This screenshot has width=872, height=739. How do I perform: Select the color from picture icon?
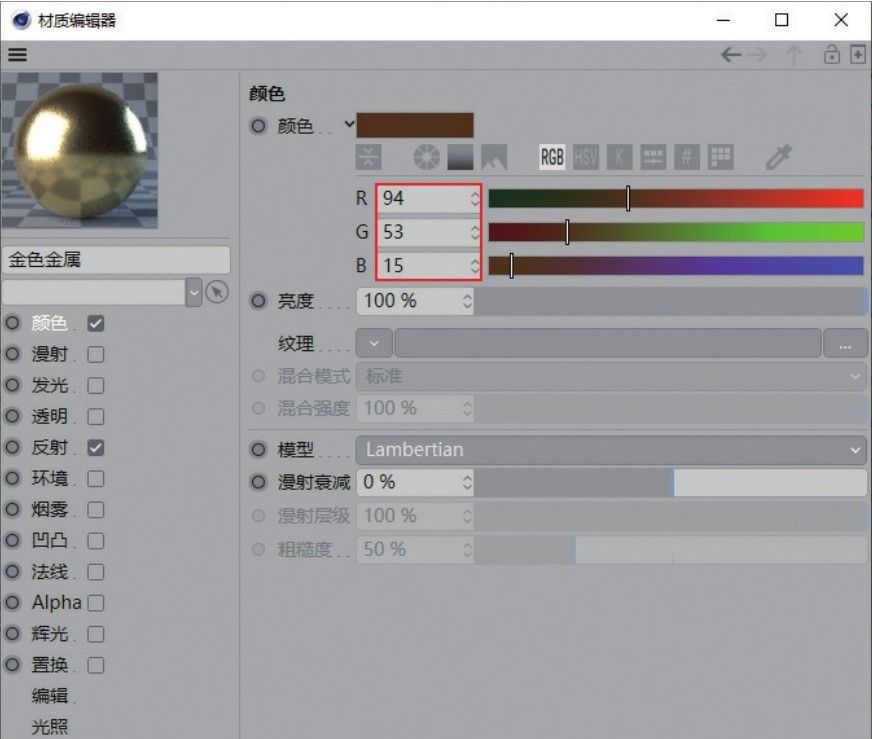coord(494,157)
